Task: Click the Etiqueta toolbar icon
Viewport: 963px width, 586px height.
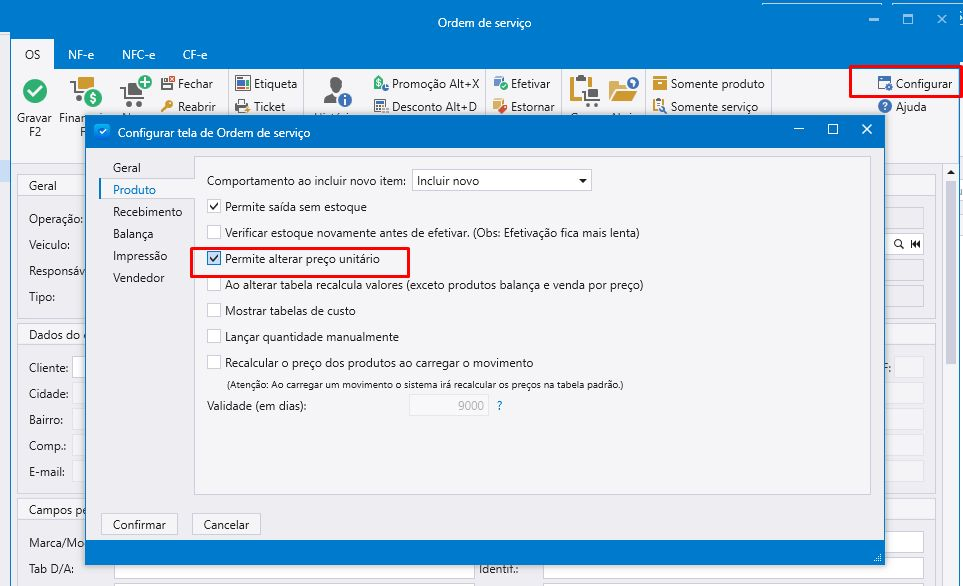Action: click(243, 84)
